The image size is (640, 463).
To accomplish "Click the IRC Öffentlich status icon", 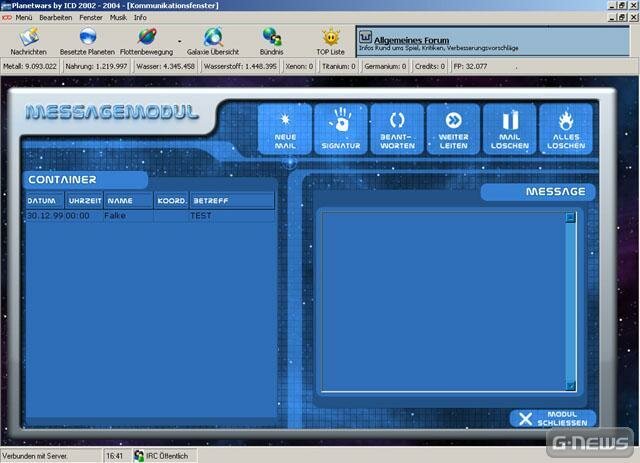I will coord(139,456).
